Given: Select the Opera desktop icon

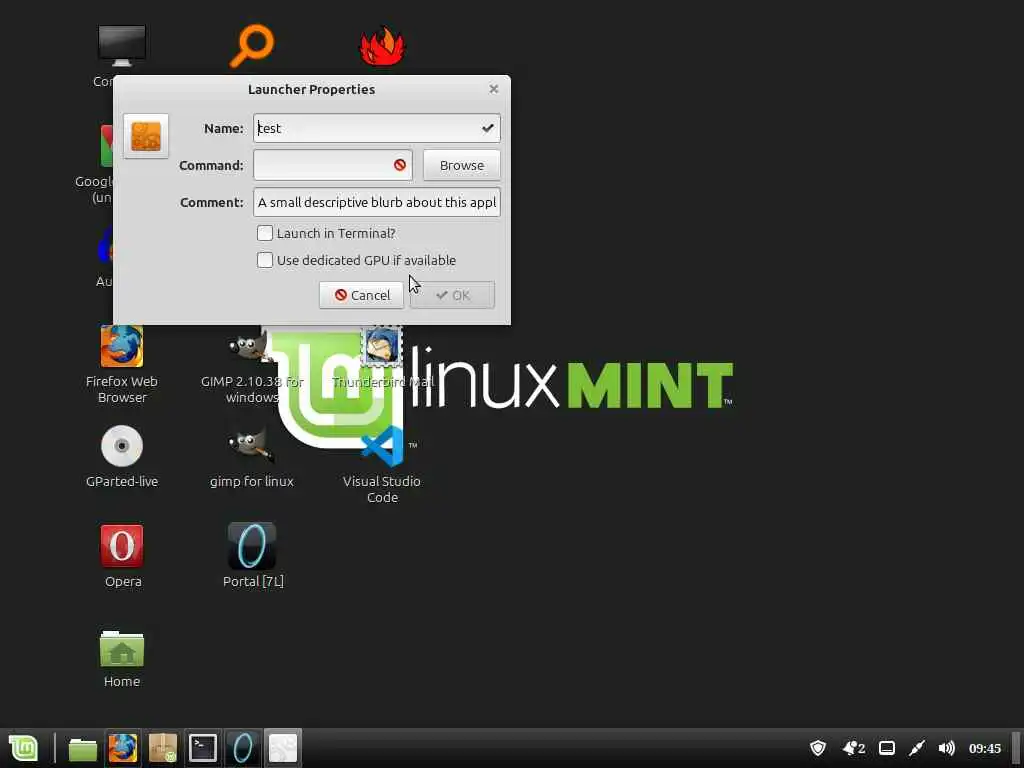Looking at the screenshot, I should click(122, 546).
